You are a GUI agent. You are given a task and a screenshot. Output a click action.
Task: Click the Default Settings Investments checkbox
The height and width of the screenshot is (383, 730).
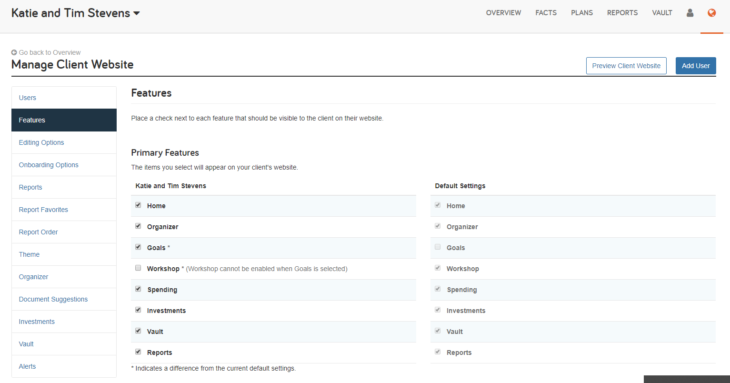point(438,310)
